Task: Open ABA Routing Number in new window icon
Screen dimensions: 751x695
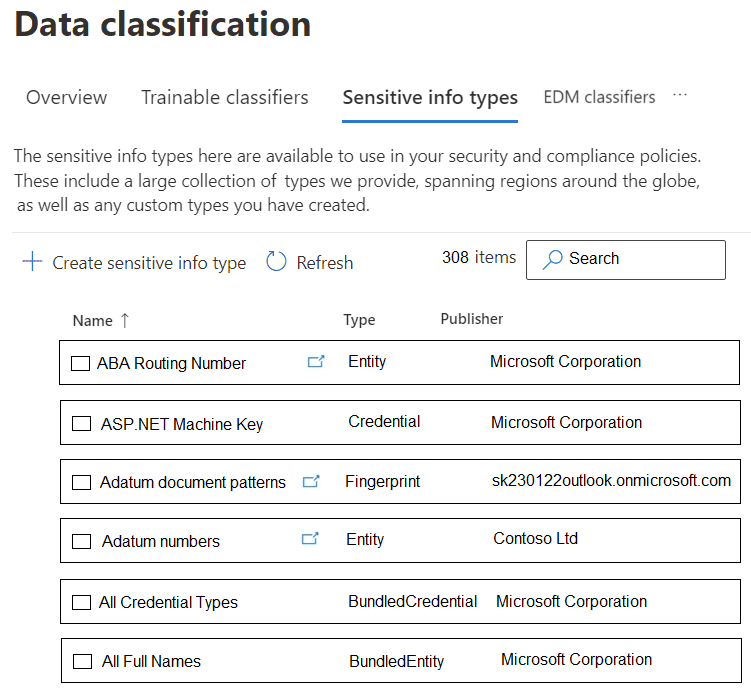Action: (x=316, y=361)
